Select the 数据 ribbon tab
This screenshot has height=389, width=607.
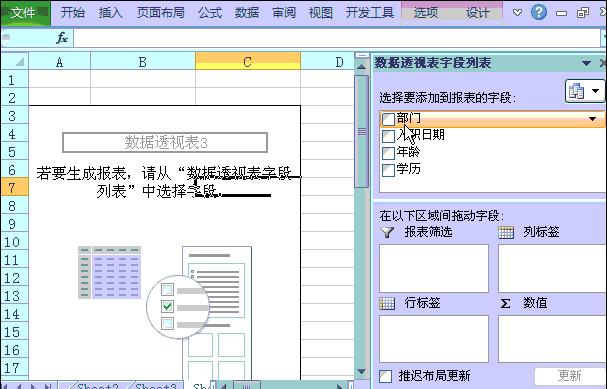pyautogui.click(x=247, y=13)
